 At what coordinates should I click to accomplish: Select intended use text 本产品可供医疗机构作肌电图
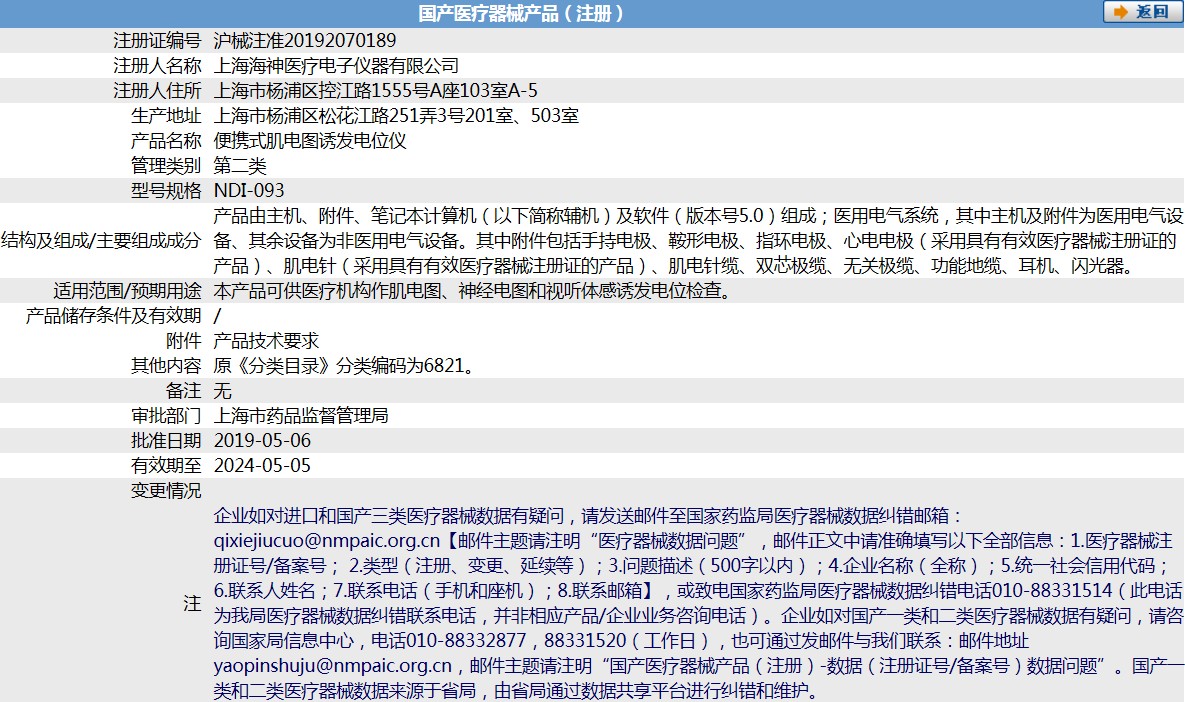pyautogui.click(x=327, y=290)
